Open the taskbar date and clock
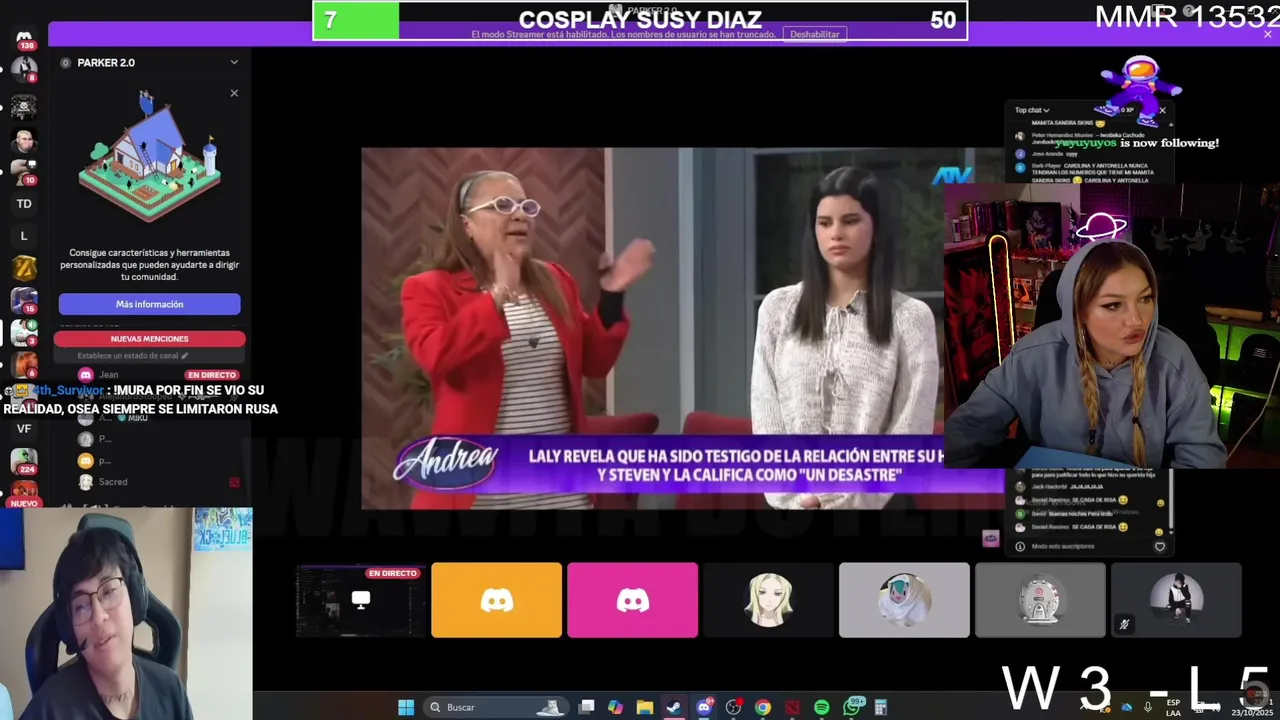The image size is (1280, 720). click(1254, 707)
